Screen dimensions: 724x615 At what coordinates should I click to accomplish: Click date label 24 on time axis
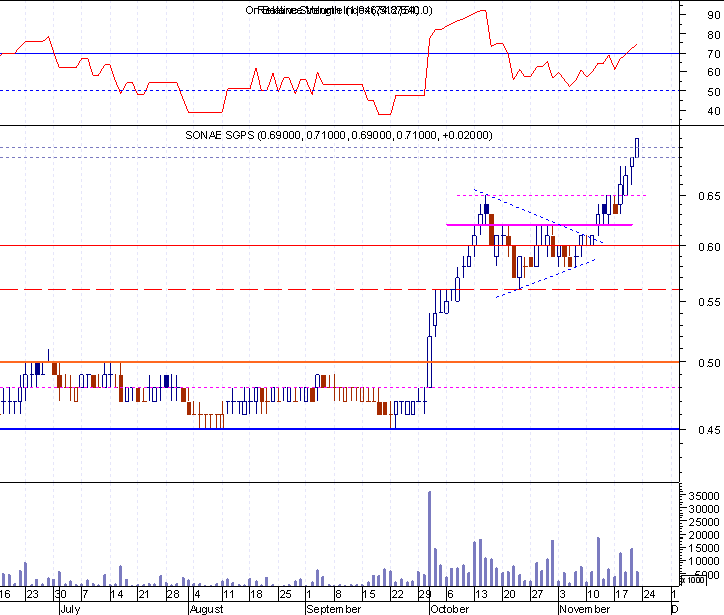649,594
